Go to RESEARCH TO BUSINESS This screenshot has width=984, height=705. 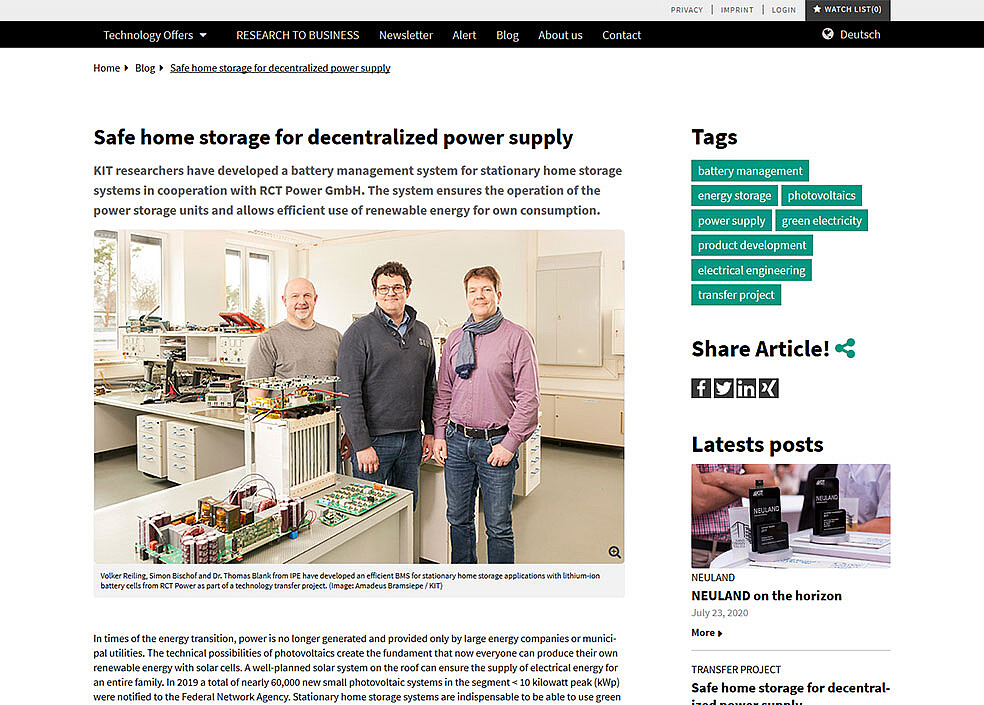tap(297, 34)
